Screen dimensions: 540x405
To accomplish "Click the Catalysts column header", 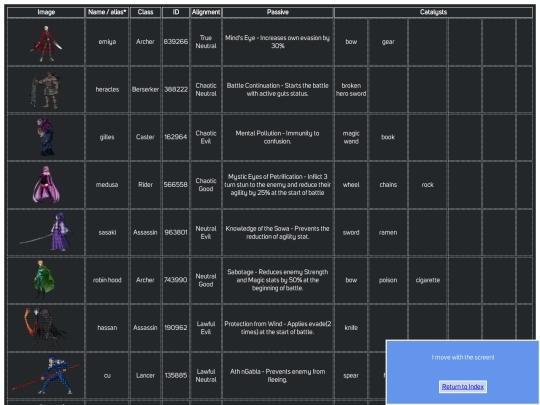I will (433, 12).
